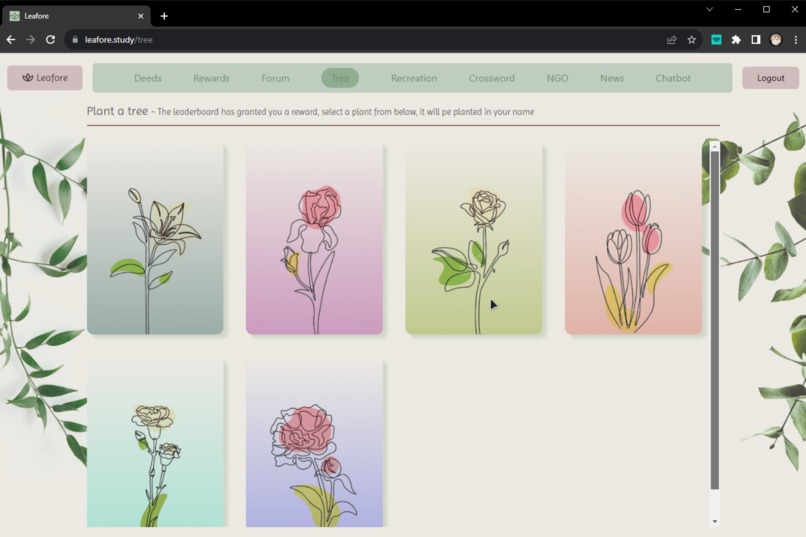Viewport: 806px width, 537px height.
Task: Open the Chatbot page
Action: tap(673, 78)
